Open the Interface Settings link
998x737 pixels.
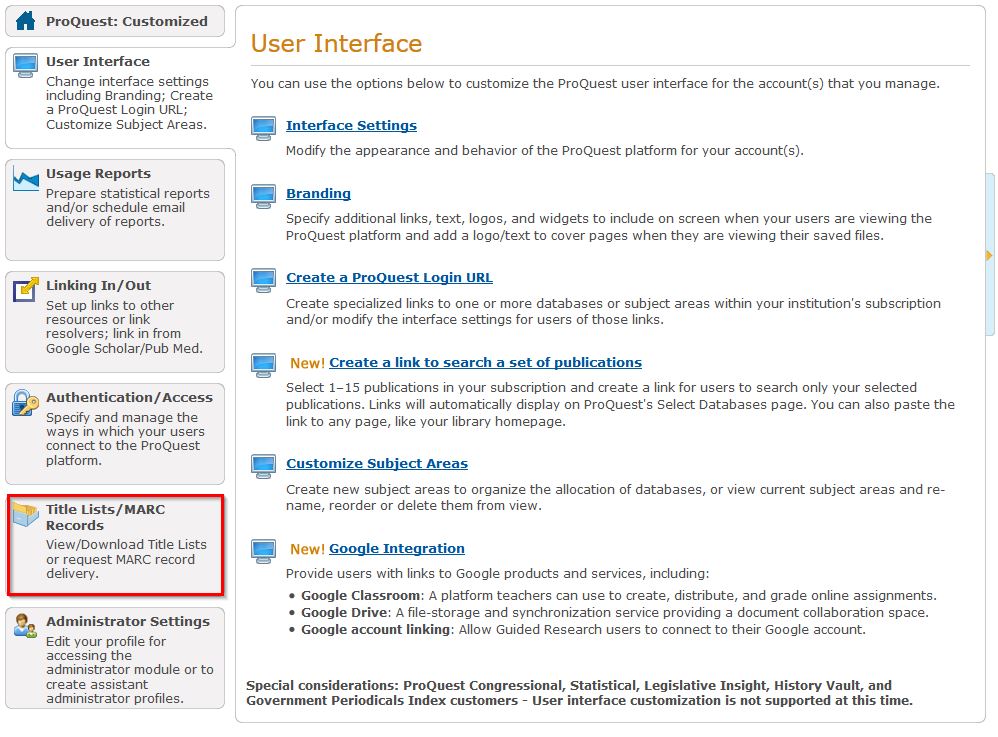351,126
